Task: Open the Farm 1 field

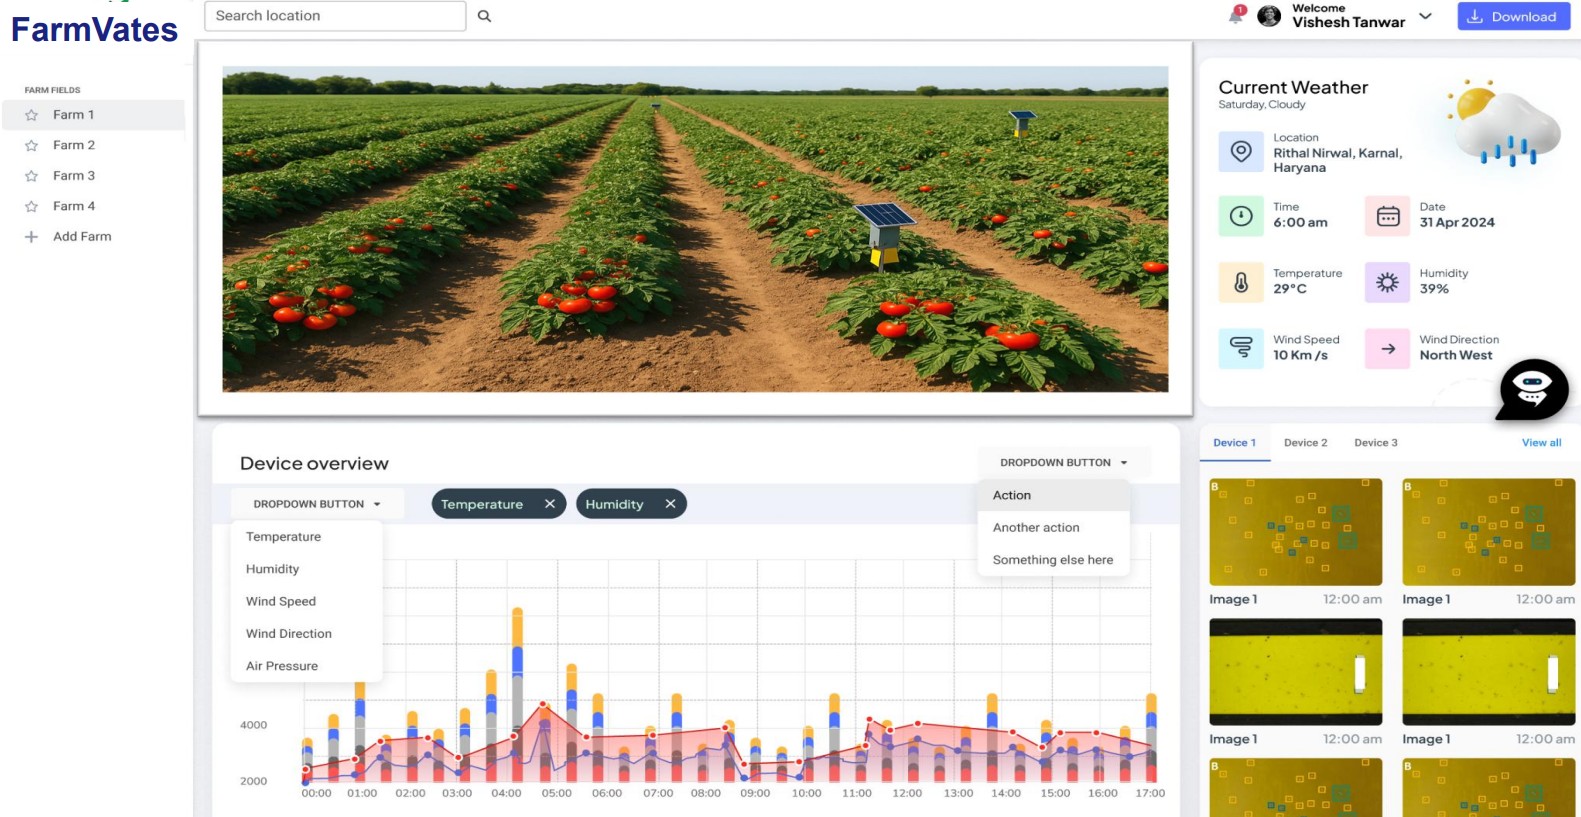Action: pos(93,115)
